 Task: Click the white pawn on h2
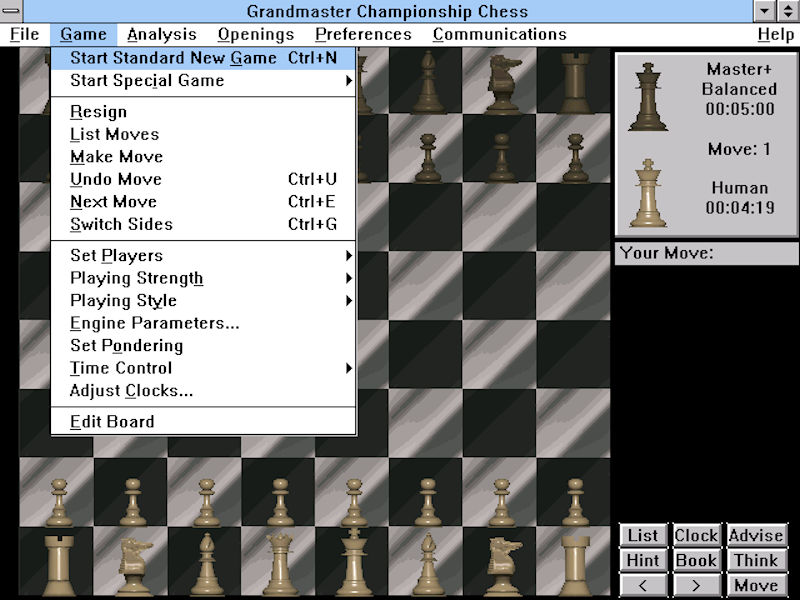(x=575, y=503)
